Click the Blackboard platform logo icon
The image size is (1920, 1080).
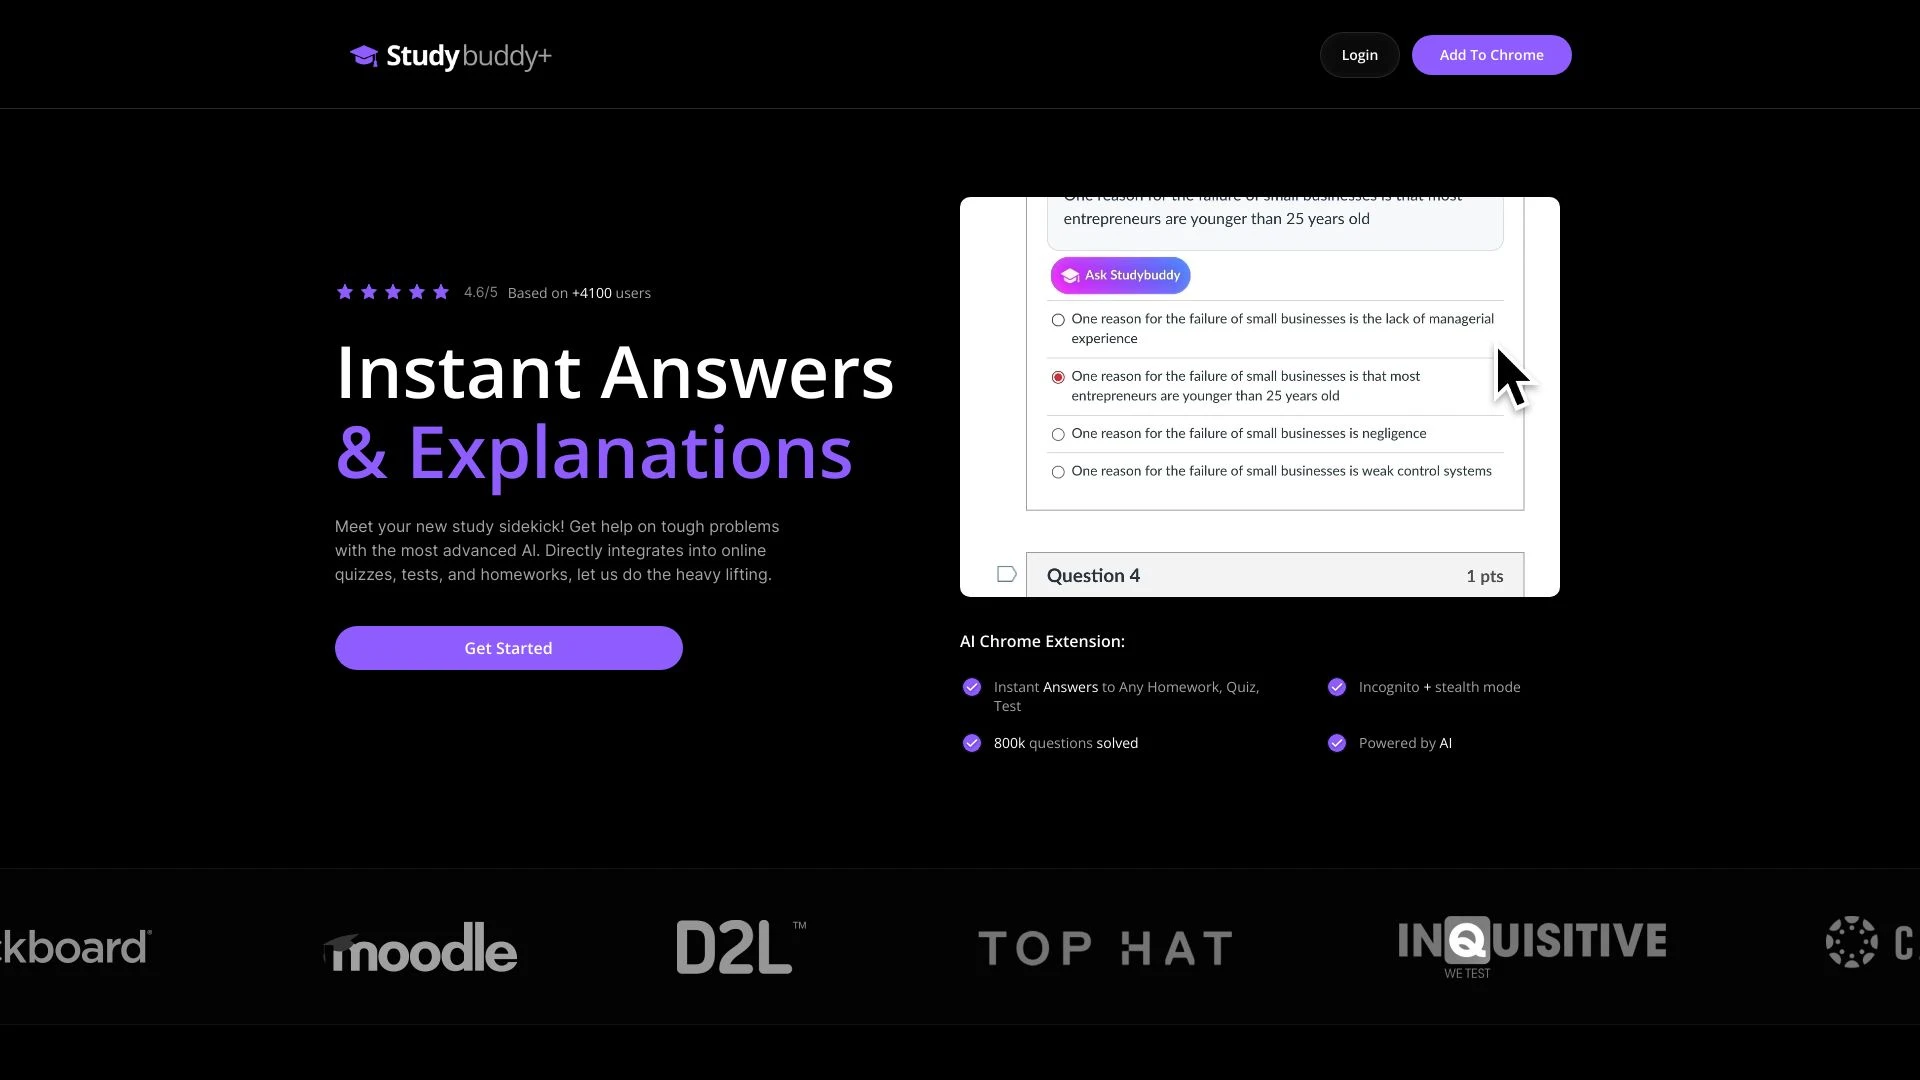pyautogui.click(x=75, y=947)
